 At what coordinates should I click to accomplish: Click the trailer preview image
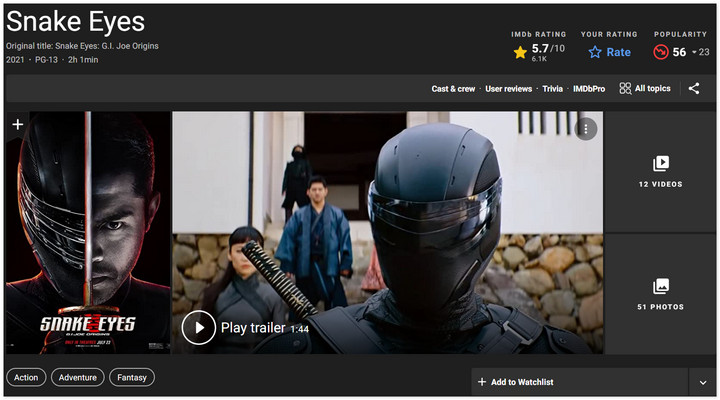click(x=388, y=233)
